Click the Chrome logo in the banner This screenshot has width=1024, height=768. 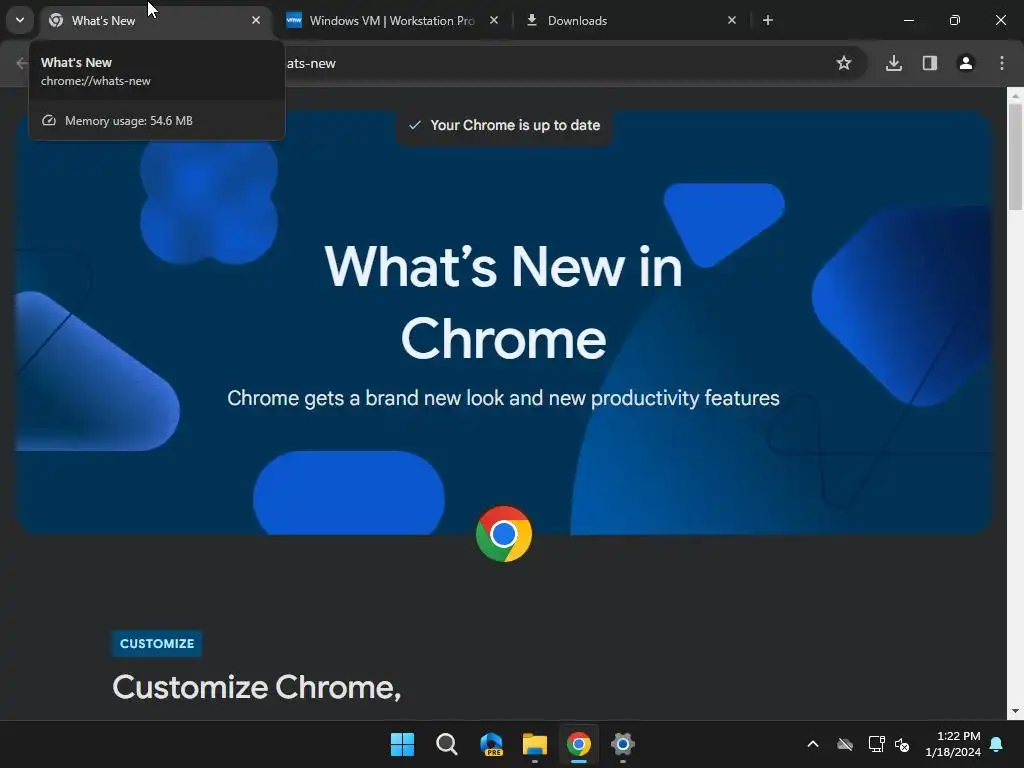504,534
